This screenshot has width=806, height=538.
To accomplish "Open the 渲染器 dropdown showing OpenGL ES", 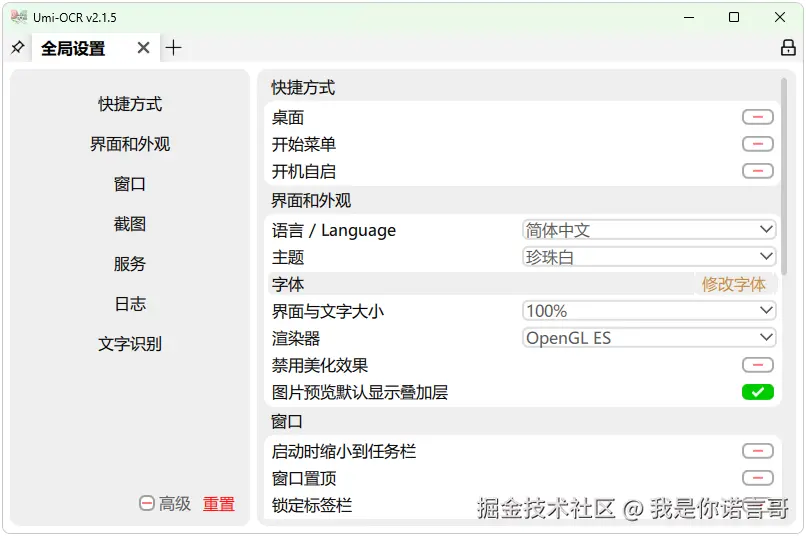I will 649,338.
